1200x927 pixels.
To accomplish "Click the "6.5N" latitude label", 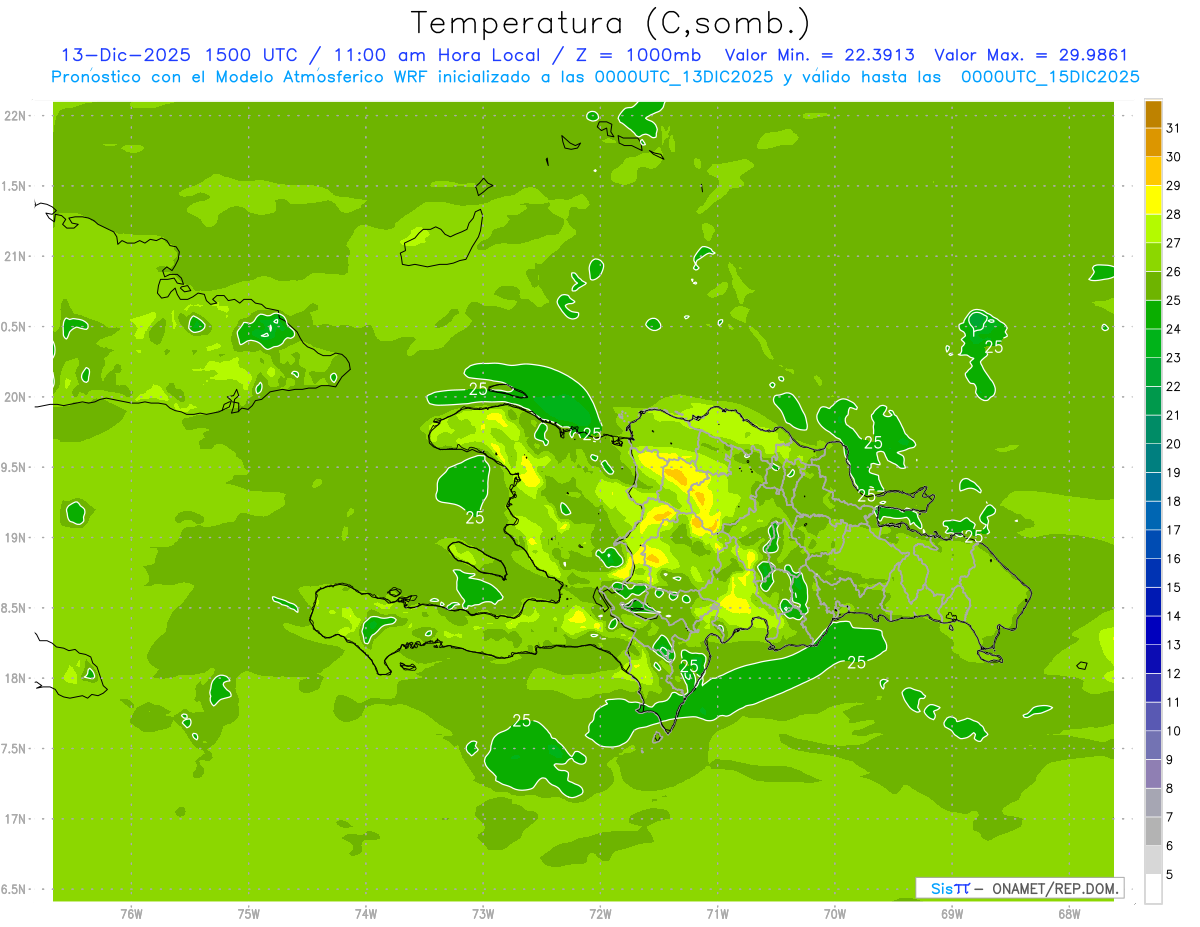I will (x=14, y=889).
